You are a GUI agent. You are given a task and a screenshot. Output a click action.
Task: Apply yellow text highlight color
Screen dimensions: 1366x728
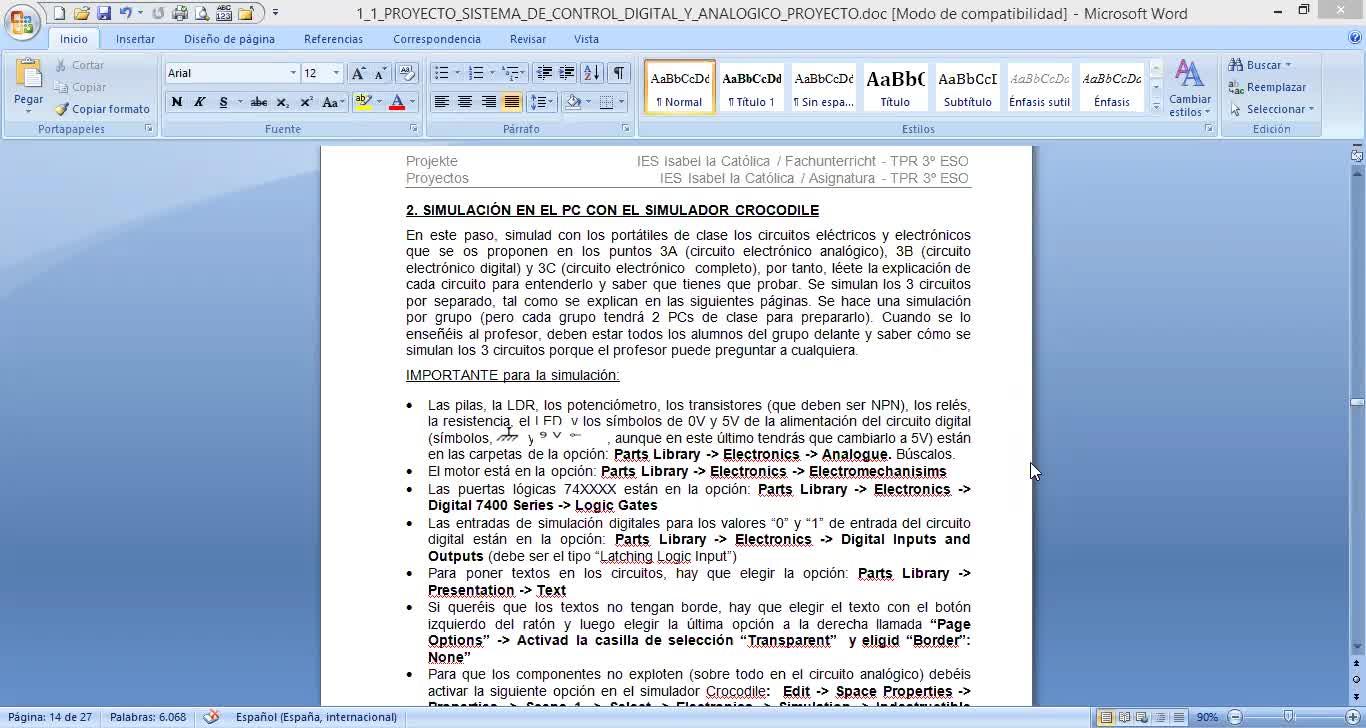pyautogui.click(x=362, y=102)
